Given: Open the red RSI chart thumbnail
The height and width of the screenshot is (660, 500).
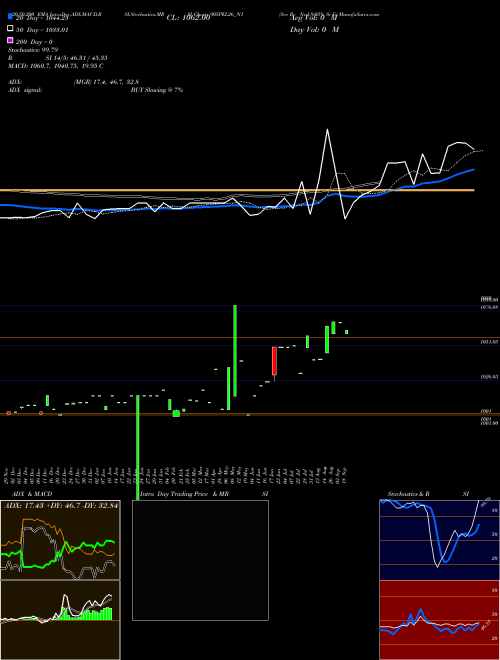Looking at the screenshot, I should (x=439, y=620).
